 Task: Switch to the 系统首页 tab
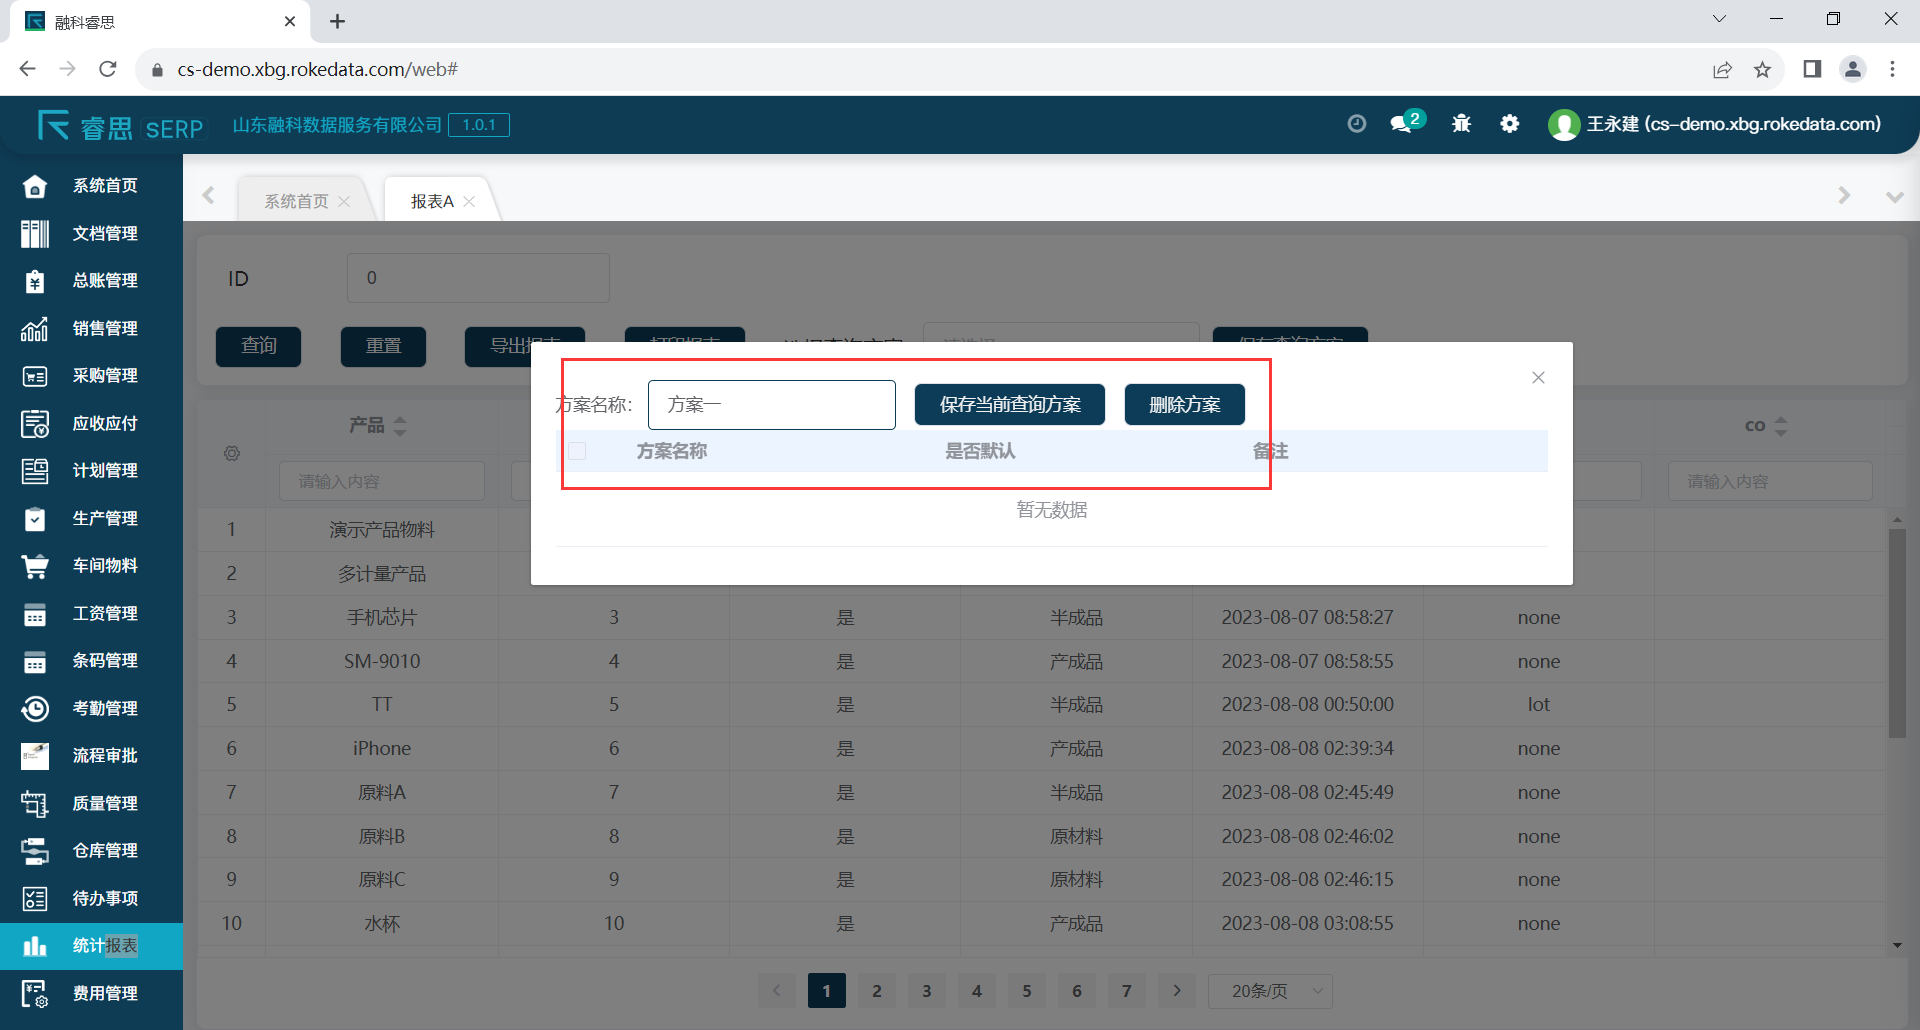[296, 201]
